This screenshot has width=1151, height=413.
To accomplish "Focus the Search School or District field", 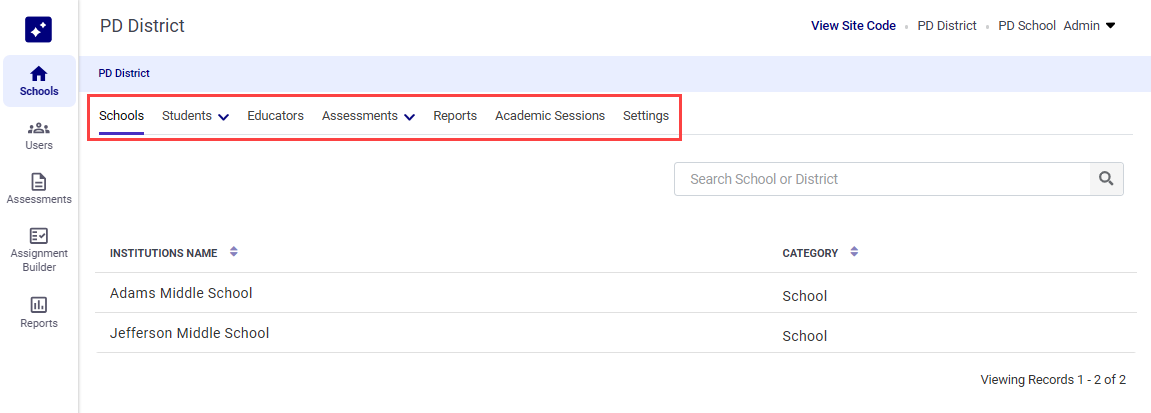I will (x=882, y=178).
